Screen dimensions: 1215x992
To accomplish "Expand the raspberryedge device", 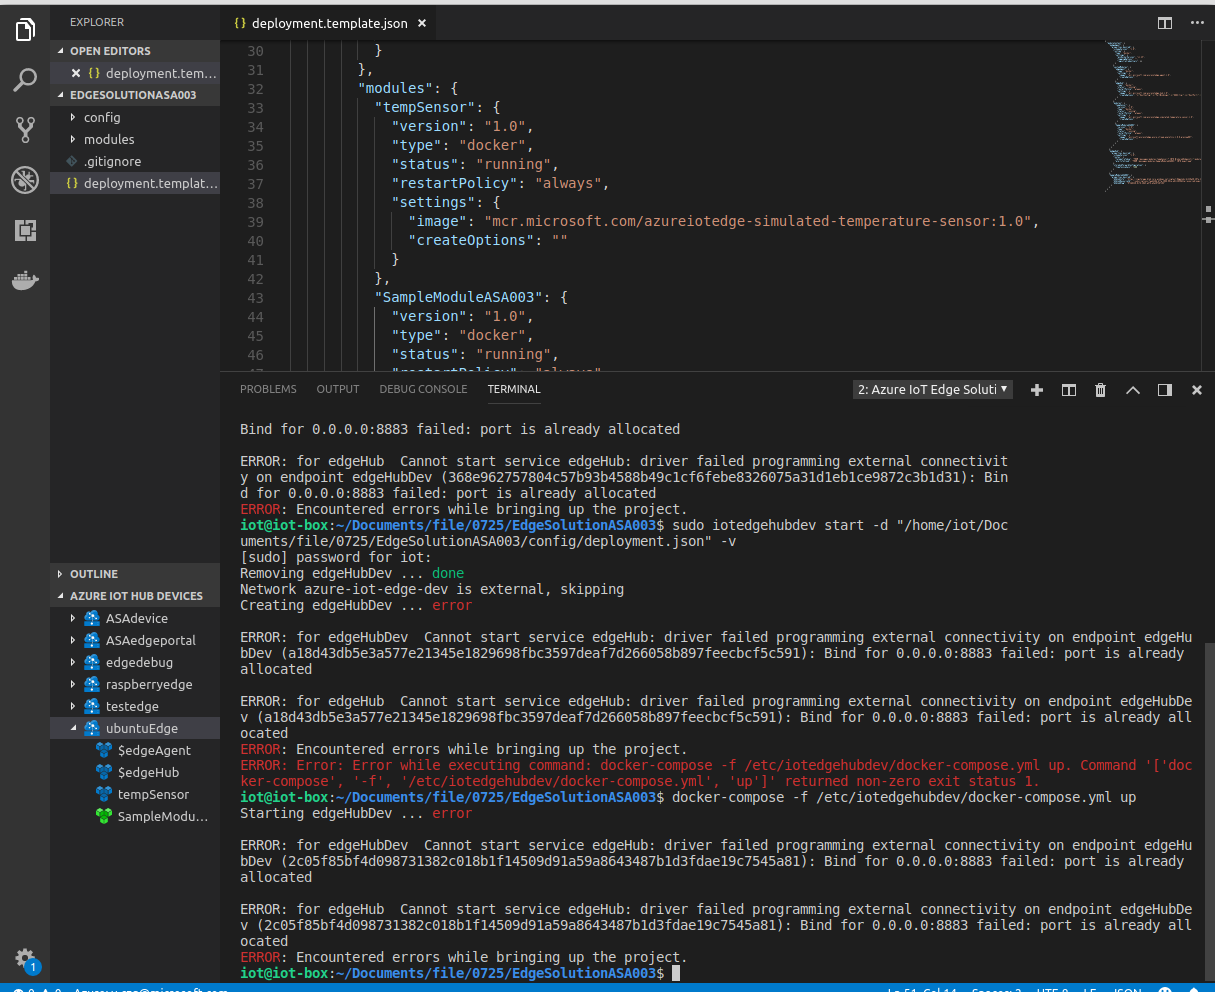I will [73, 684].
